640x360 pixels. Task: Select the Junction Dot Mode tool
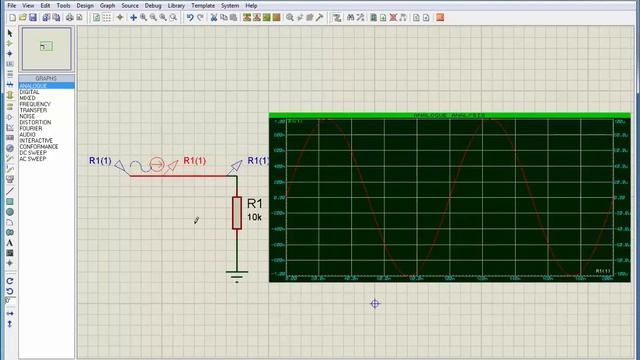tap(10, 53)
